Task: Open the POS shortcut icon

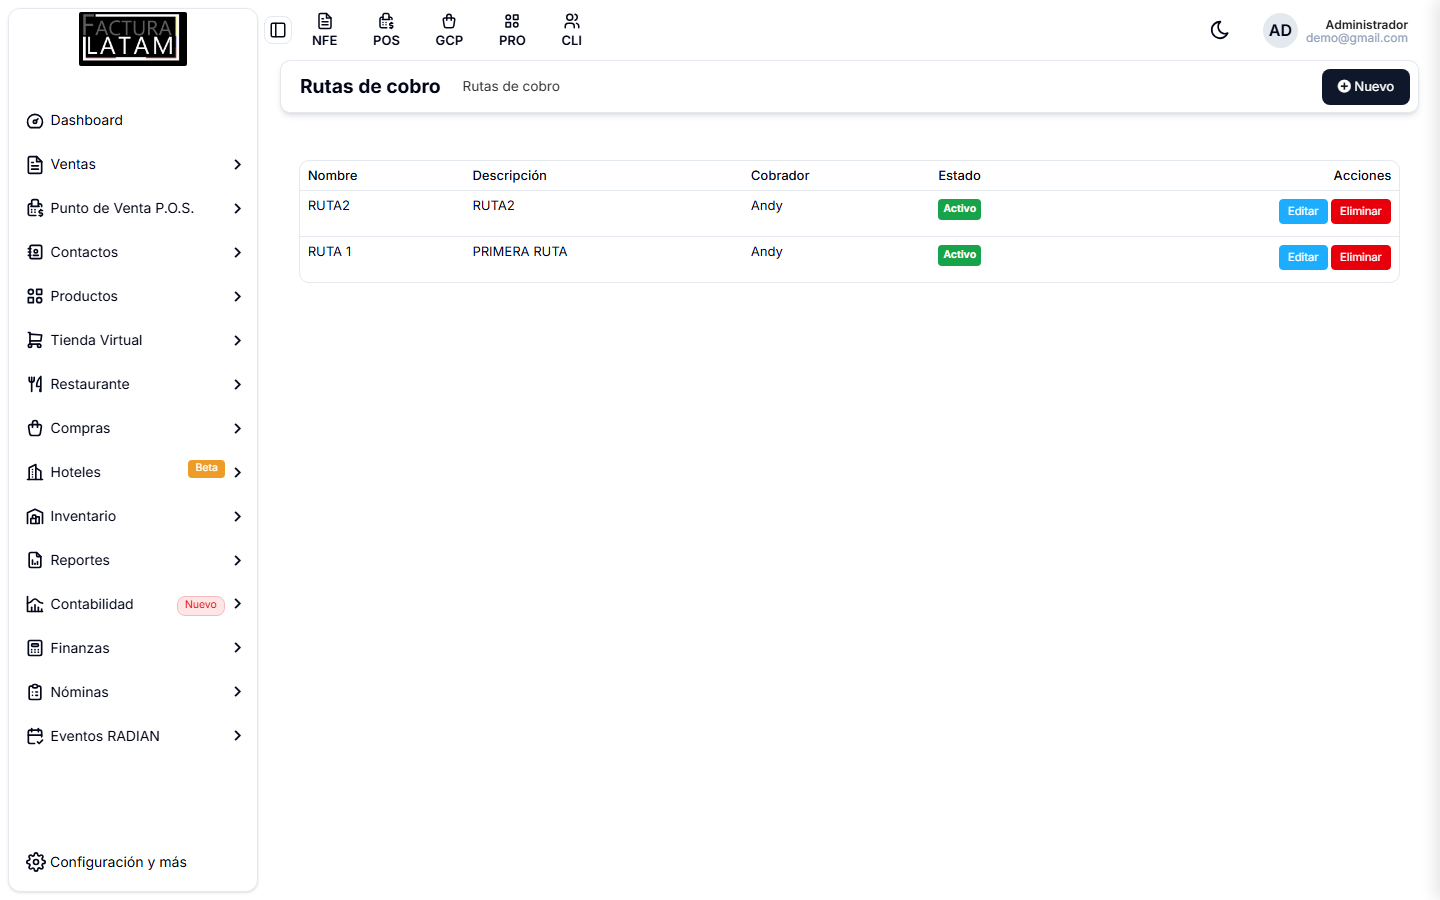Action: (x=386, y=30)
